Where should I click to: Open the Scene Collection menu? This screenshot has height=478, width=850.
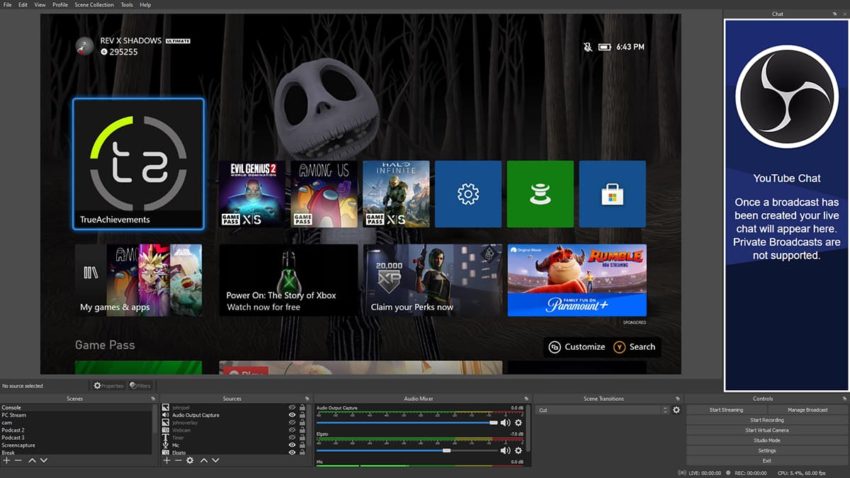pos(94,5)
